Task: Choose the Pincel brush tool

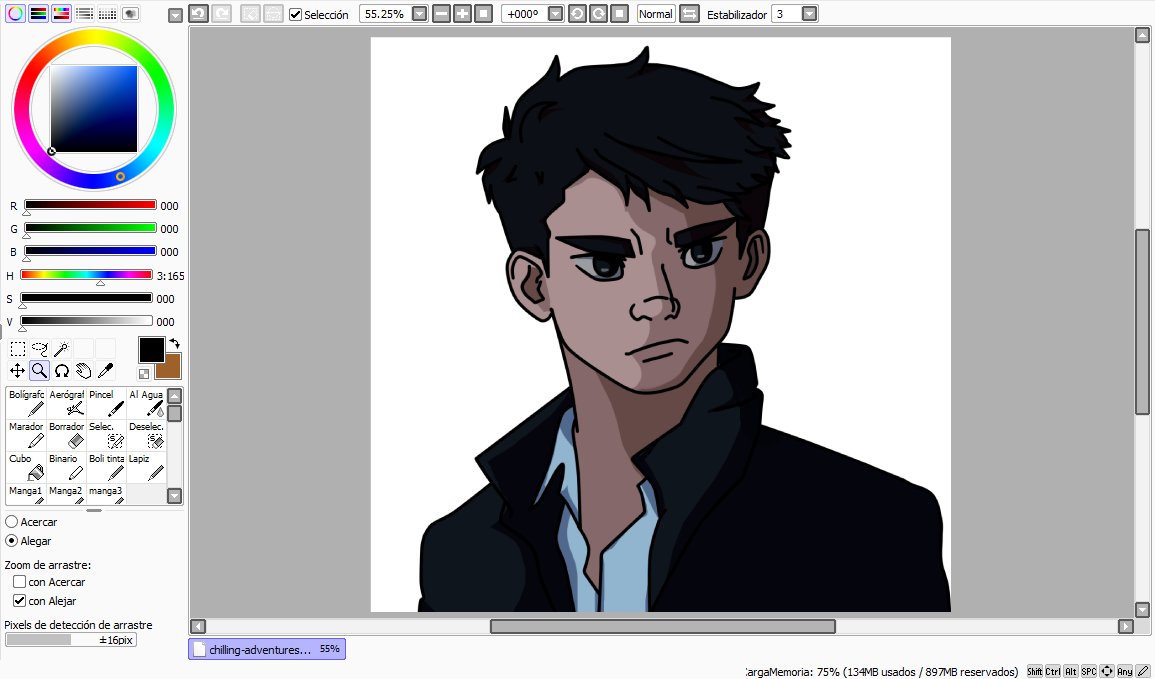Action: [106, 404]
